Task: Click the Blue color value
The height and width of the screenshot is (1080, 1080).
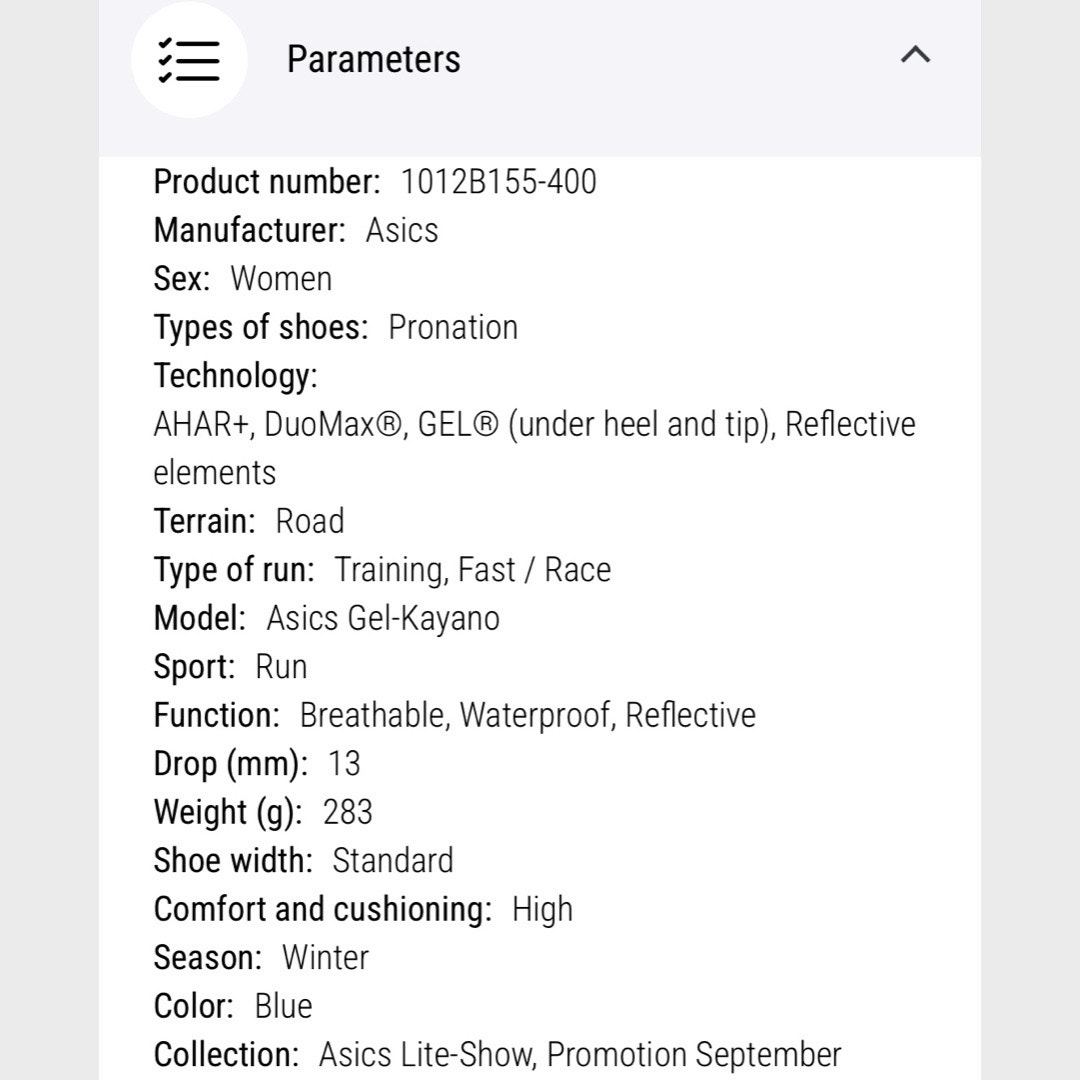Action: [x=283, y=1006]
